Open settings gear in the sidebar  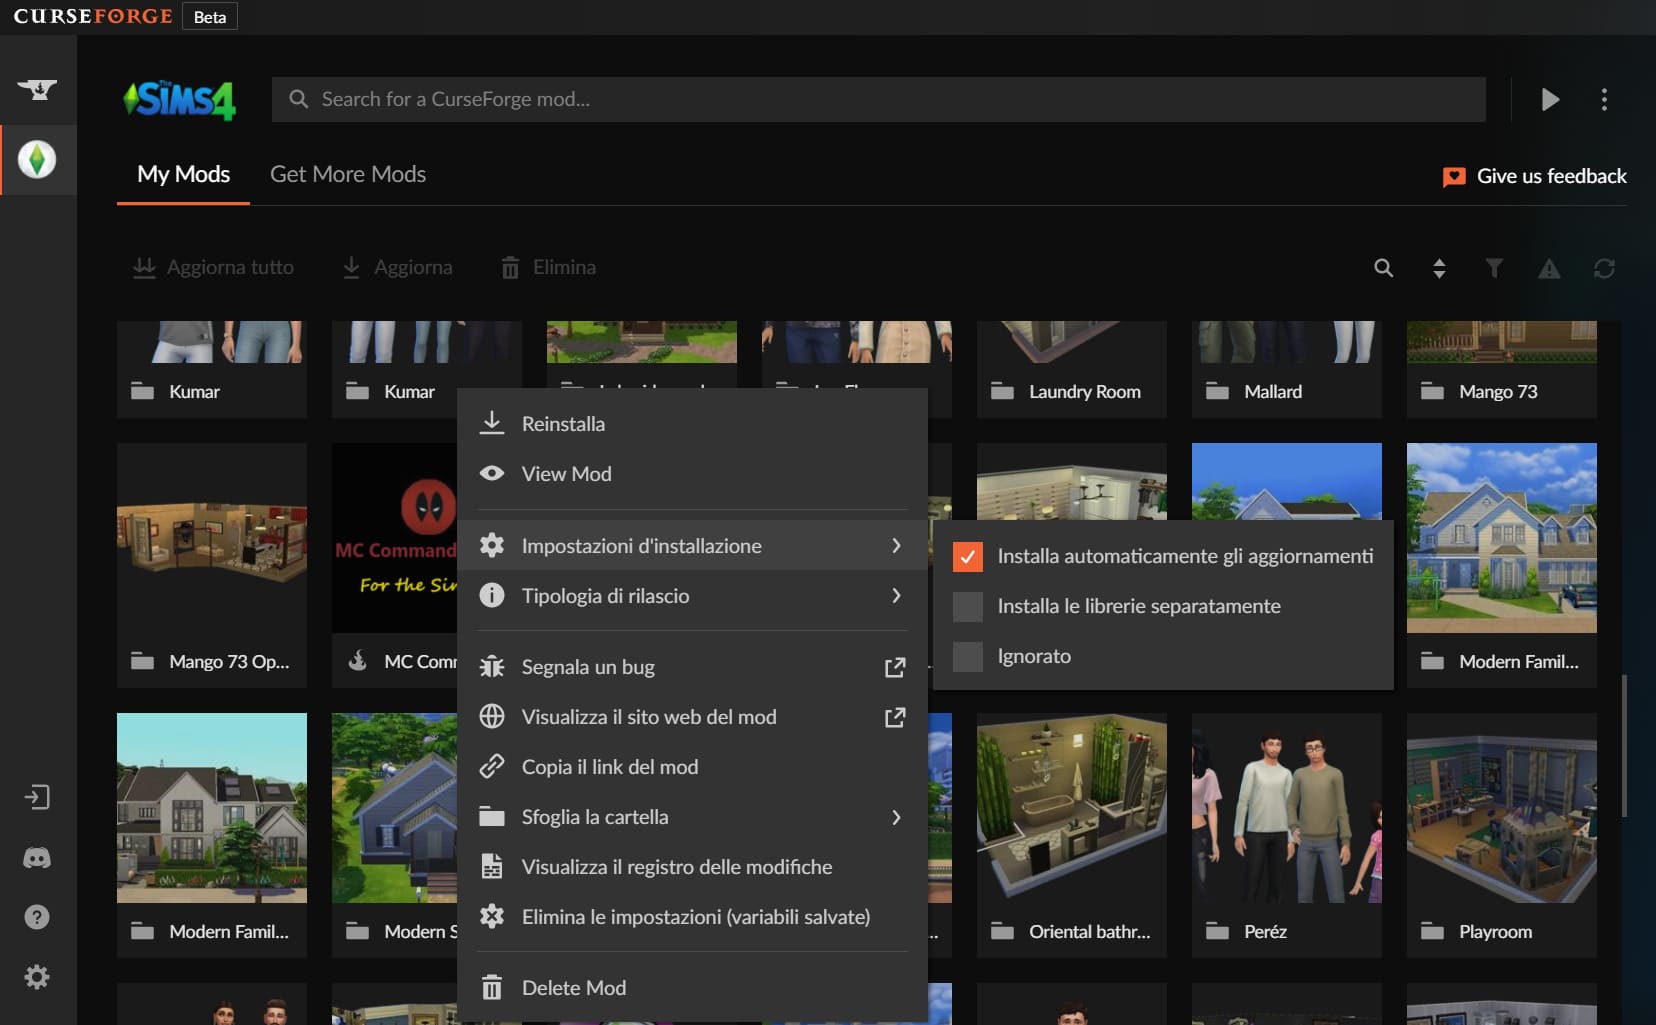[37, 977]
